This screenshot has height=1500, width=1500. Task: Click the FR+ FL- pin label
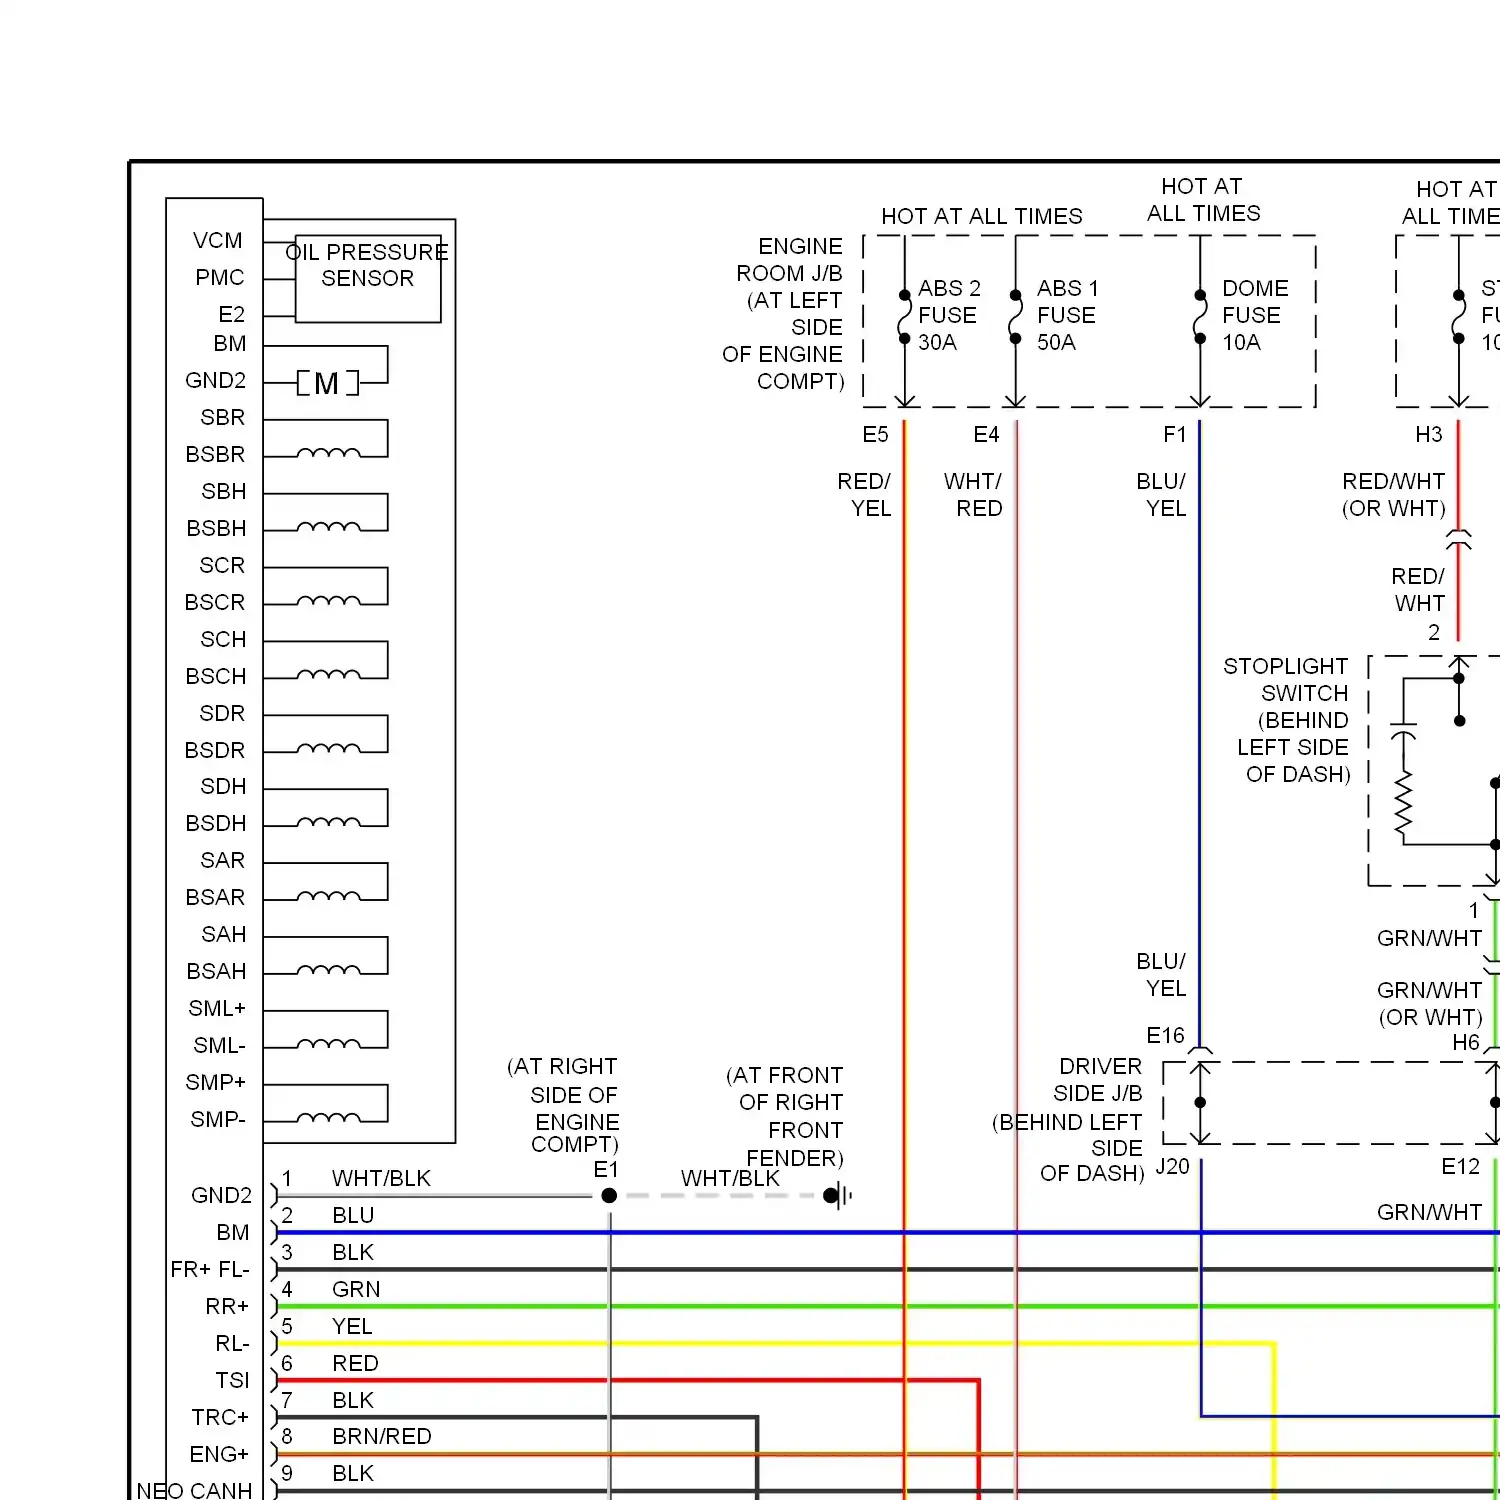210,1270
